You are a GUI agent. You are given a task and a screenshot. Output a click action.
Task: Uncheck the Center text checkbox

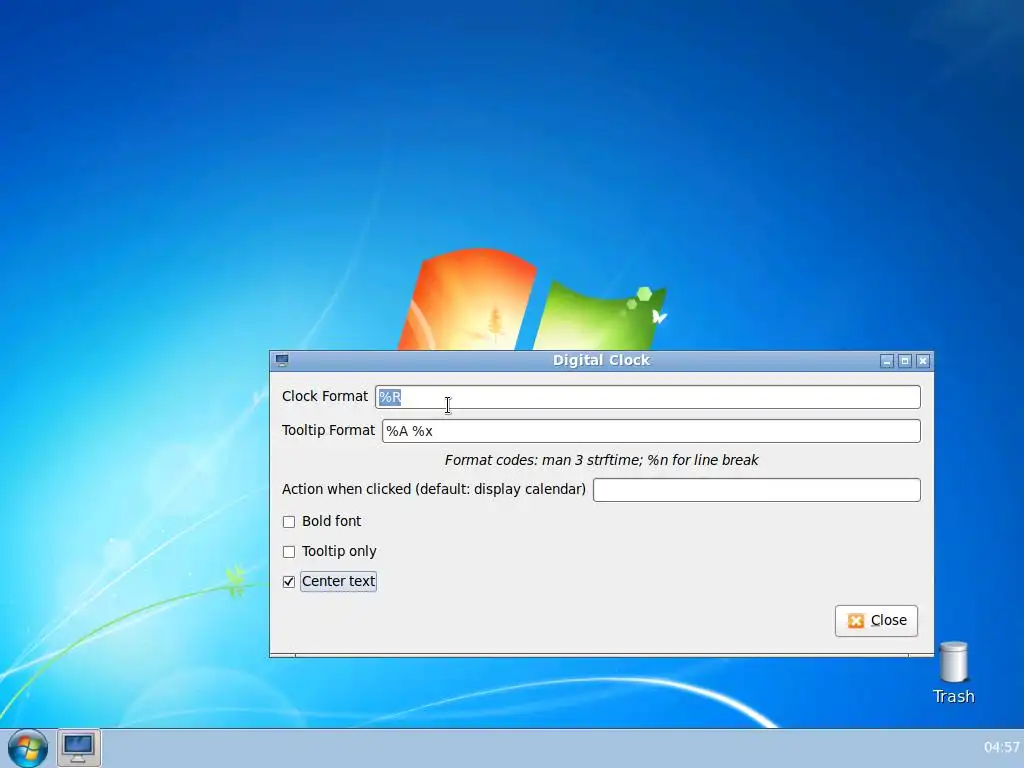click(289, 582)
